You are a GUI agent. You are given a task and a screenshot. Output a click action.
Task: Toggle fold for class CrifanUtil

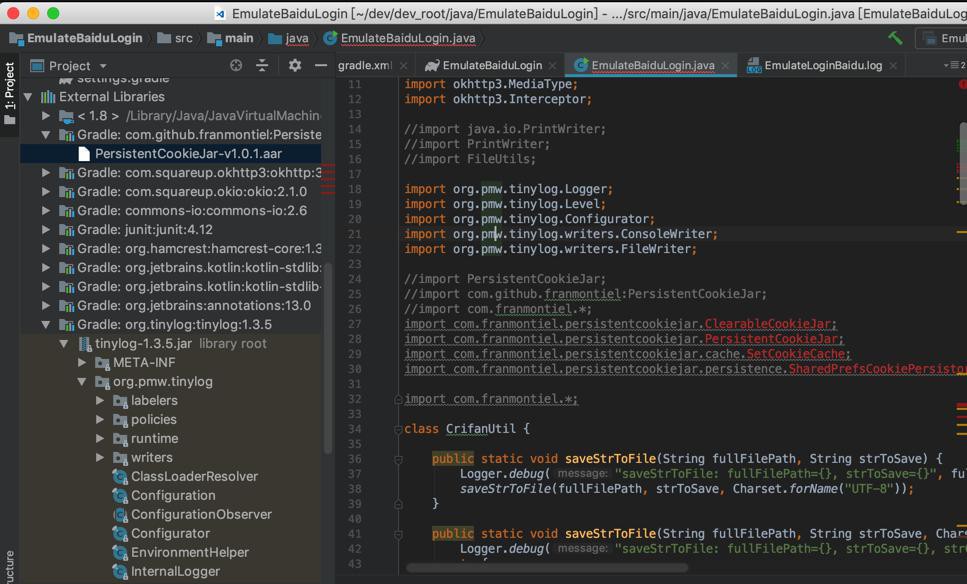[x=398, y=429]
